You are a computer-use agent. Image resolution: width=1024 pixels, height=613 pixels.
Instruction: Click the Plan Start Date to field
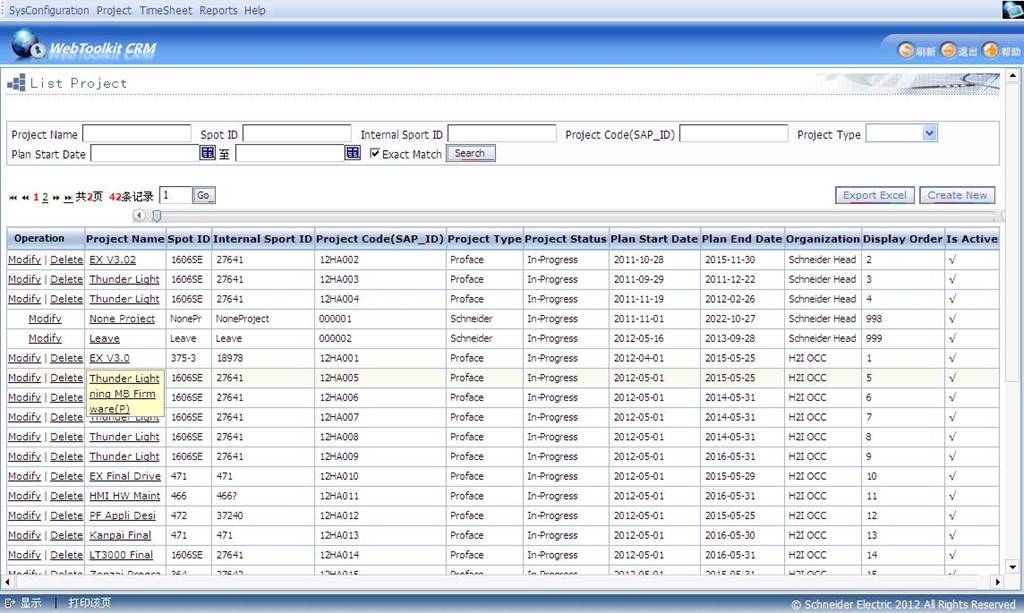(x=289, y=153)
